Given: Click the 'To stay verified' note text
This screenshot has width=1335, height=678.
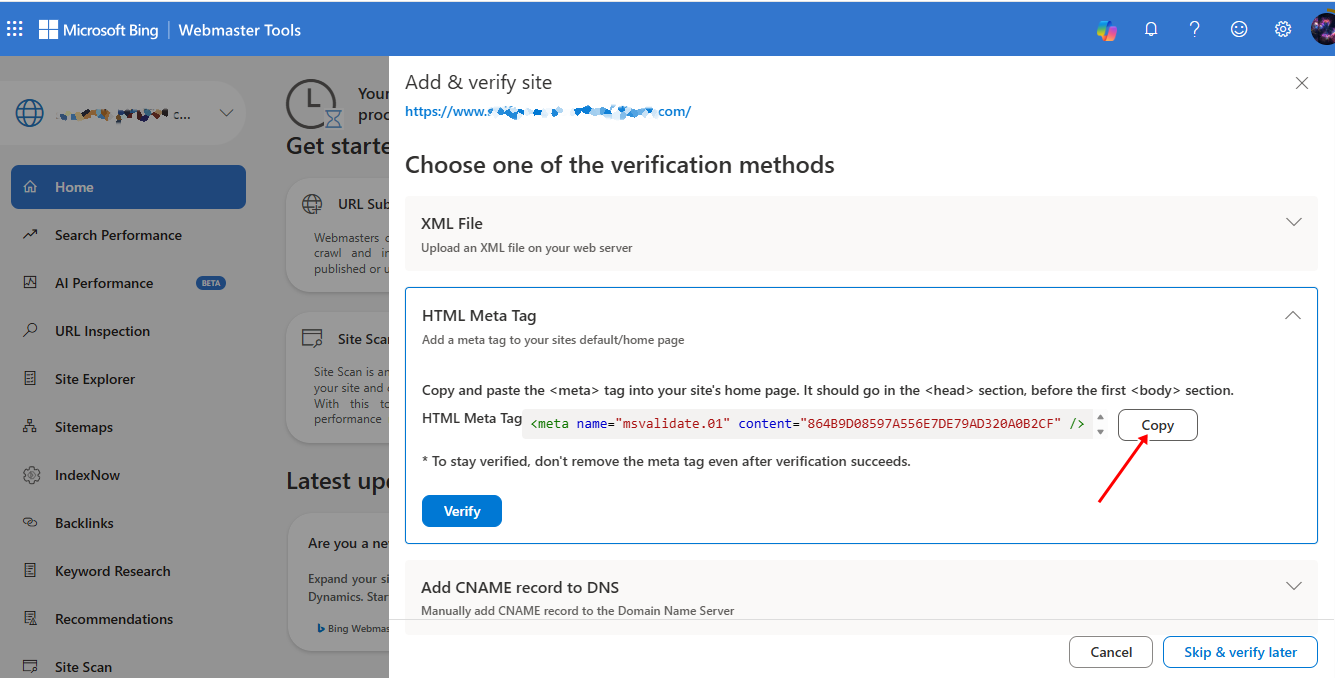Looking at the screenshot, I should click(666, 461).
